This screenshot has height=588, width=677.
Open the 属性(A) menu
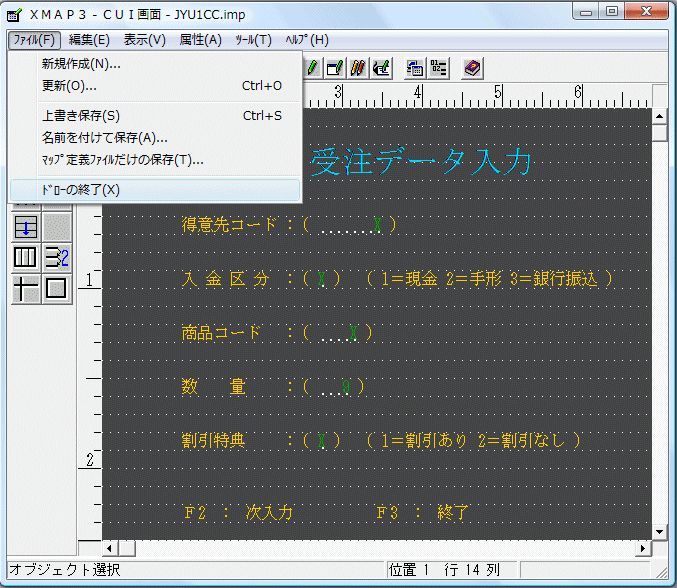[x=200, y=40]
